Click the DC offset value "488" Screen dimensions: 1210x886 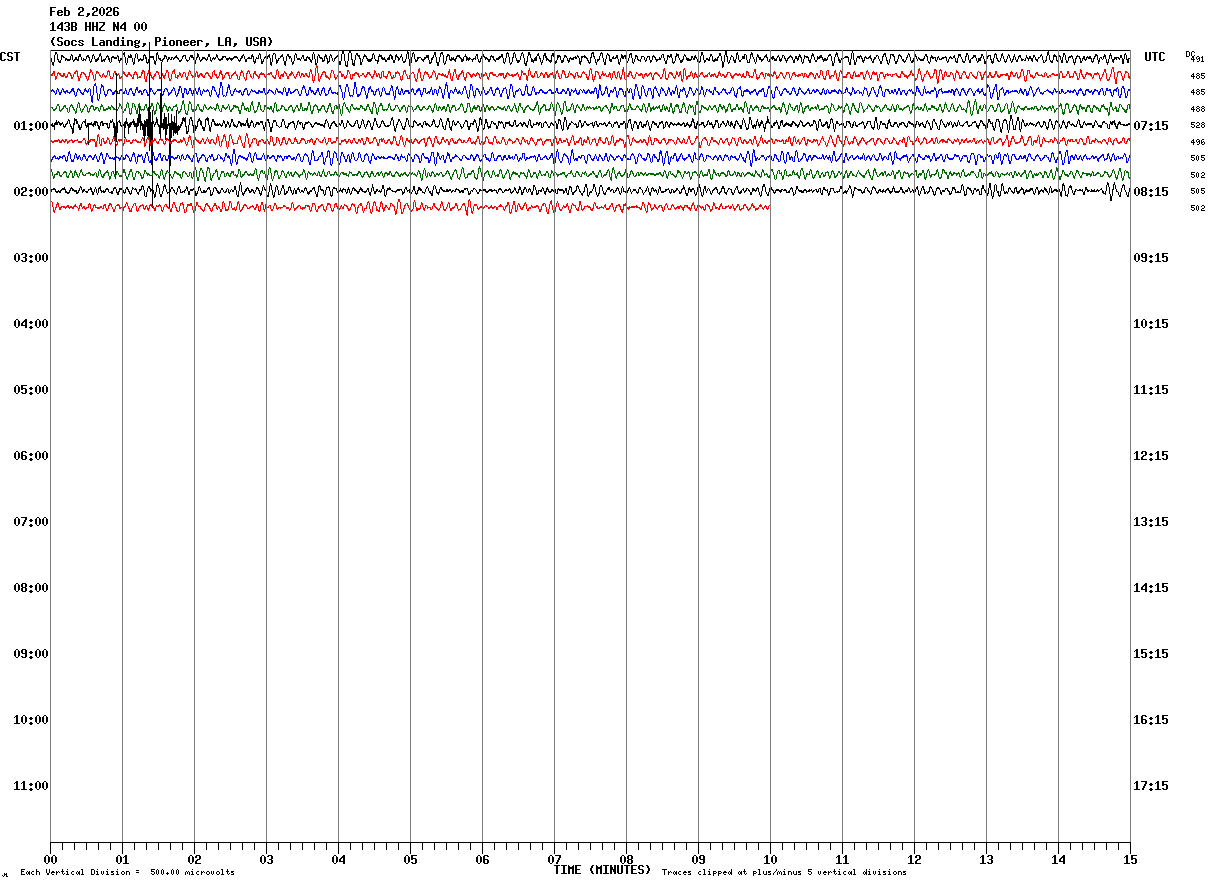tap(1198, 109)
